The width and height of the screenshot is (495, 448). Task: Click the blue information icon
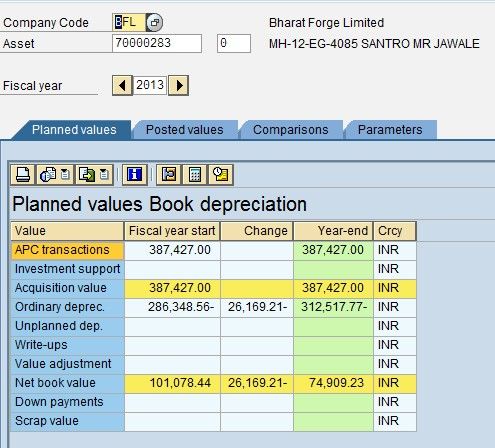click(135, 174)
